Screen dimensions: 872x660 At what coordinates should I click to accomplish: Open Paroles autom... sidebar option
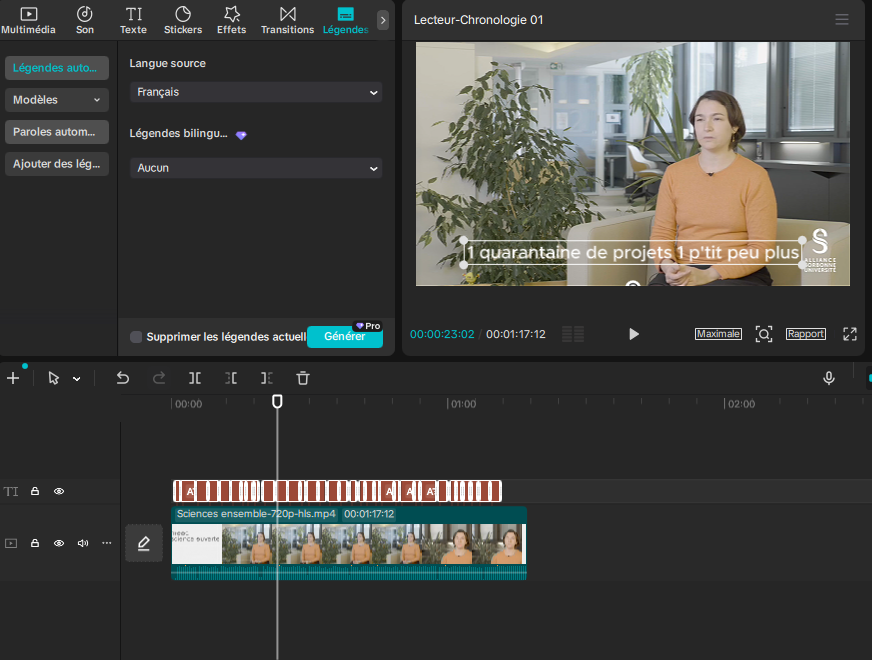[57, 132]
